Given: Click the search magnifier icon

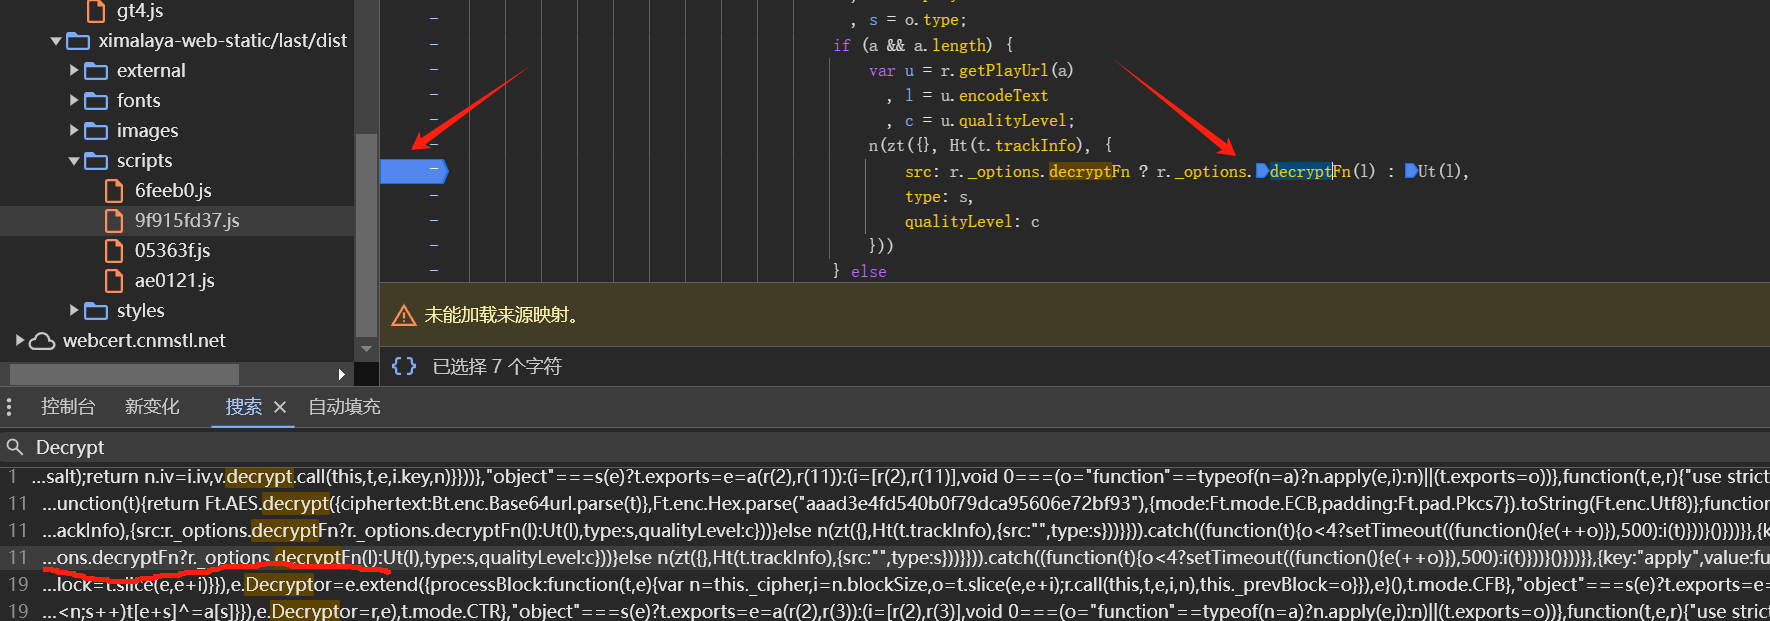Looking at the screenshot, I should tap(15, 447).
